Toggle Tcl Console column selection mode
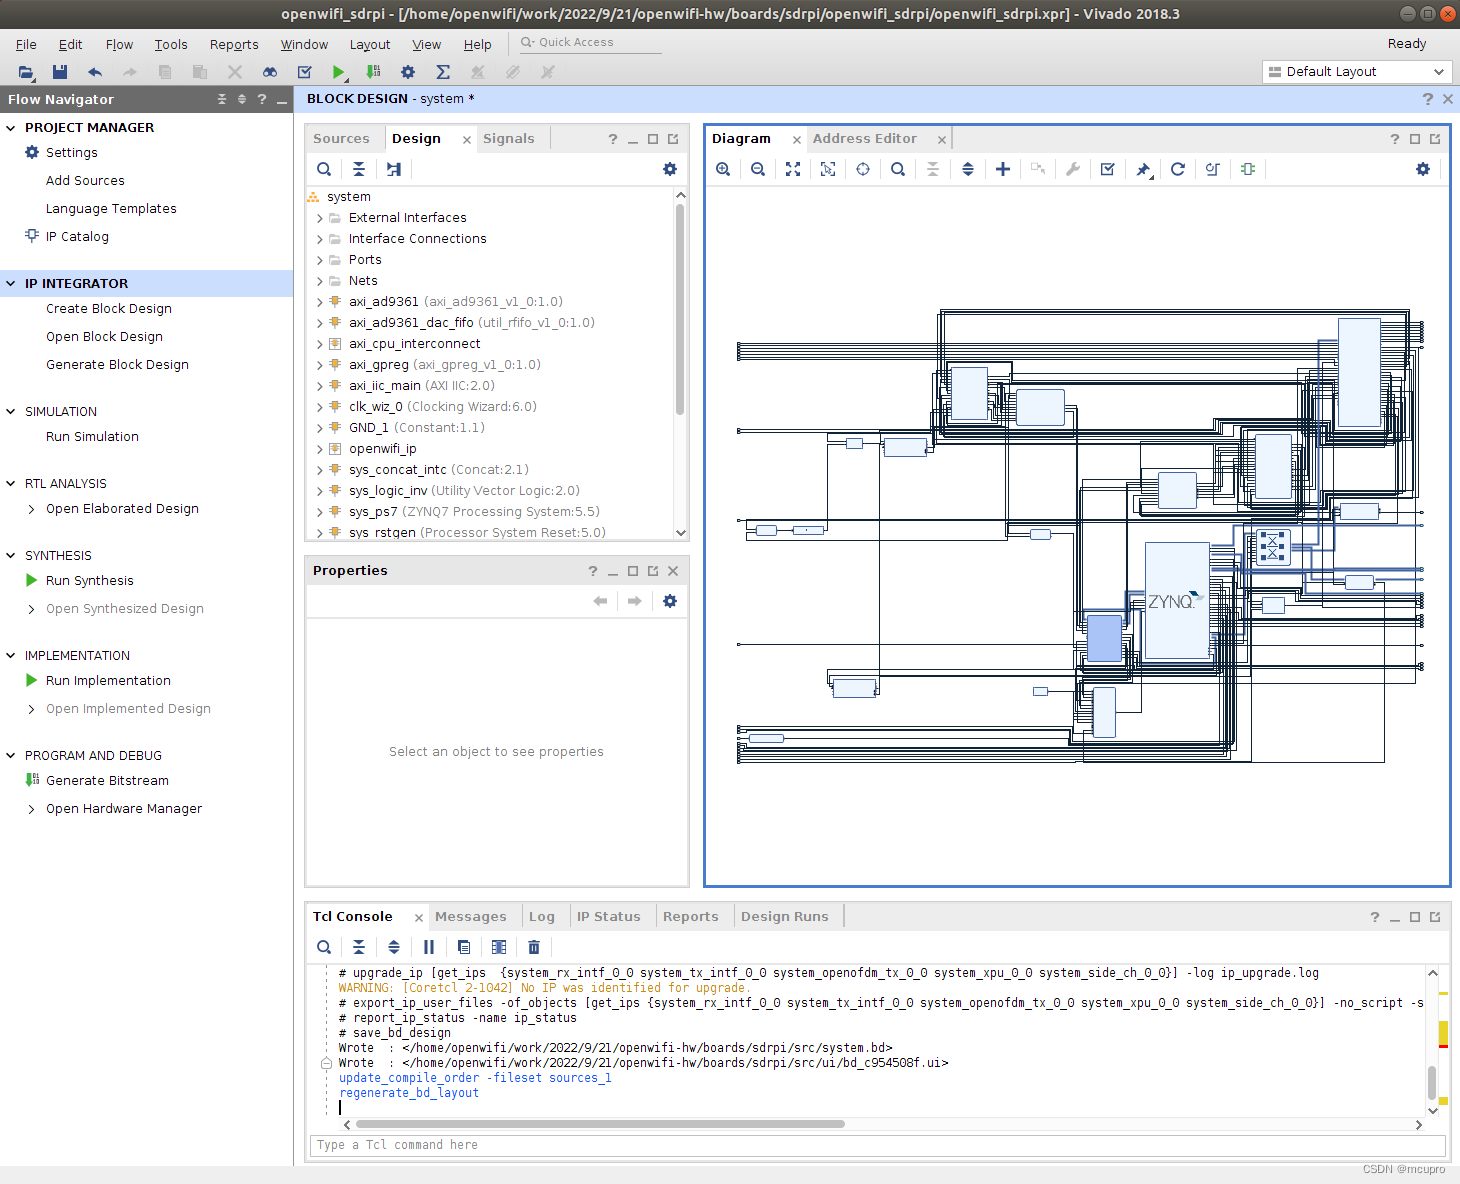This screenshot has height=1184, width=1460. coord(499,947)
